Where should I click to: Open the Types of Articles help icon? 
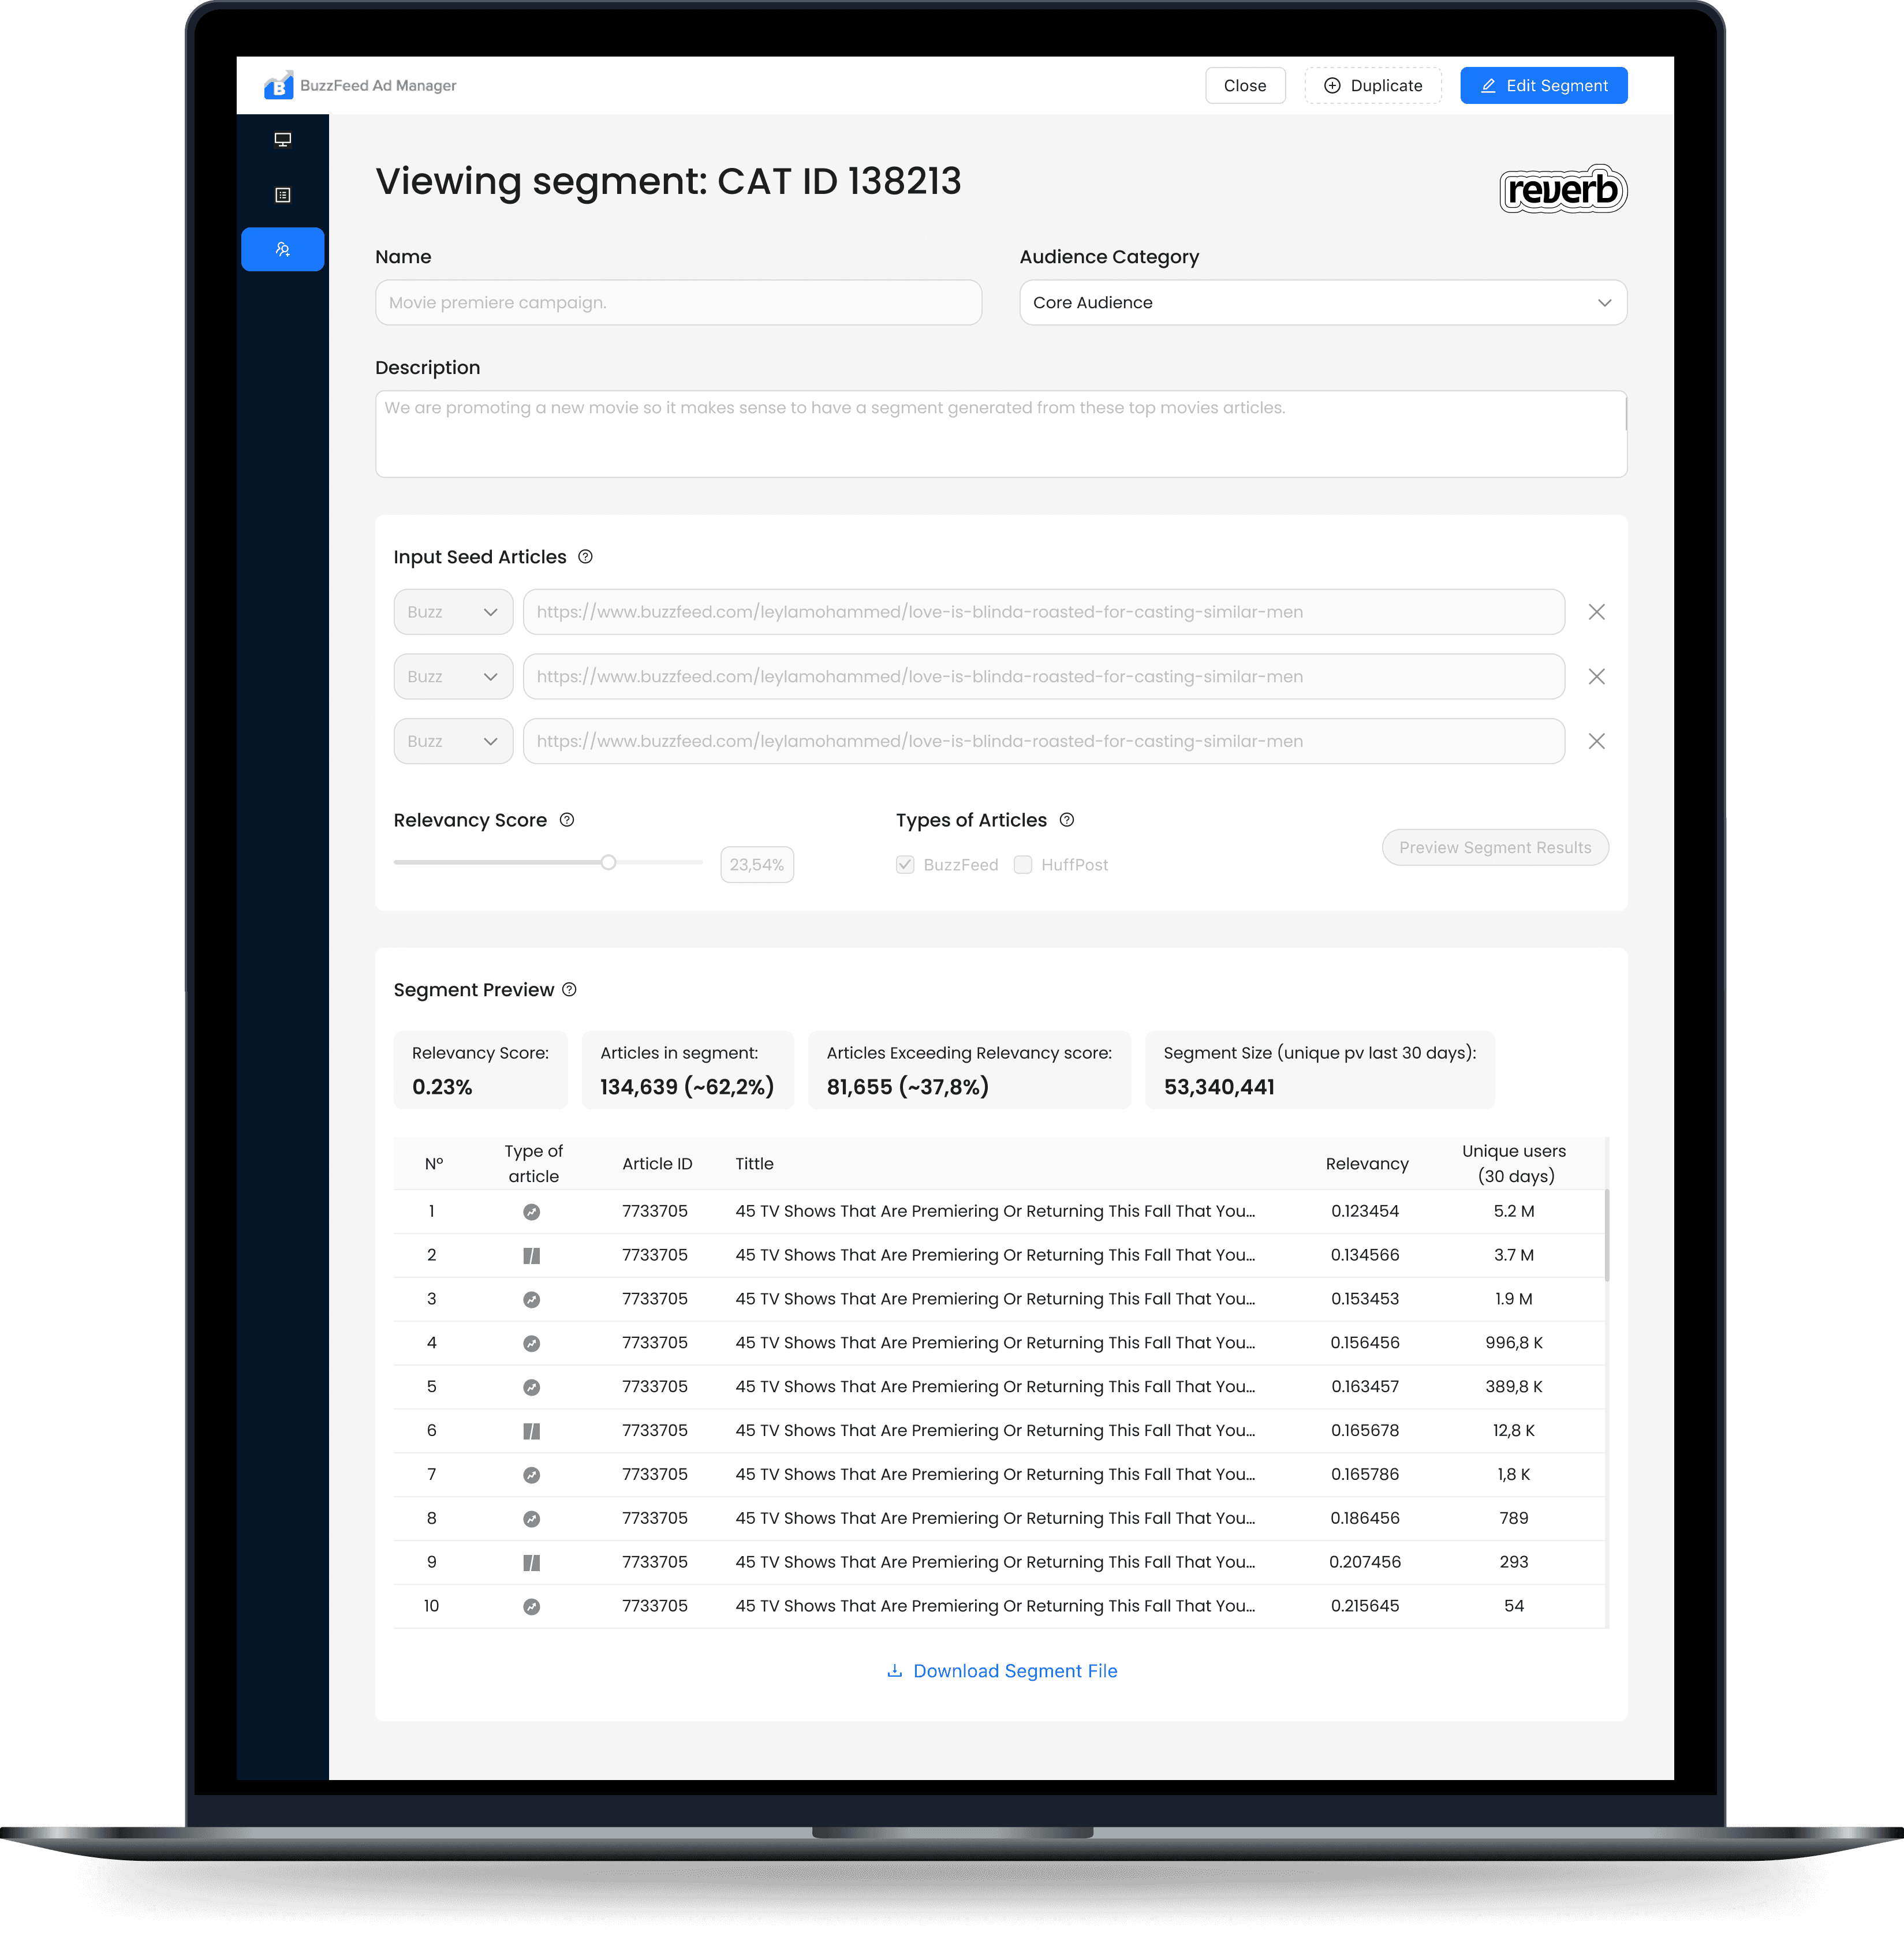[x=1067, y=820]
